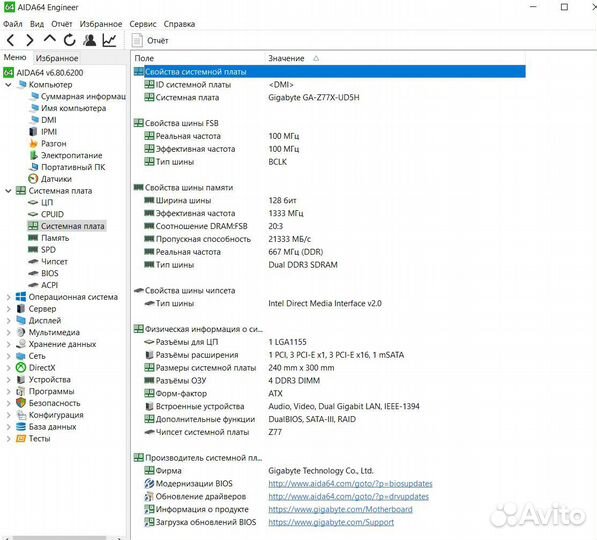This screenshot has height=540, width=597.
Task: Open the Разгон flame icon entry
Action: [x=34, y=144]
